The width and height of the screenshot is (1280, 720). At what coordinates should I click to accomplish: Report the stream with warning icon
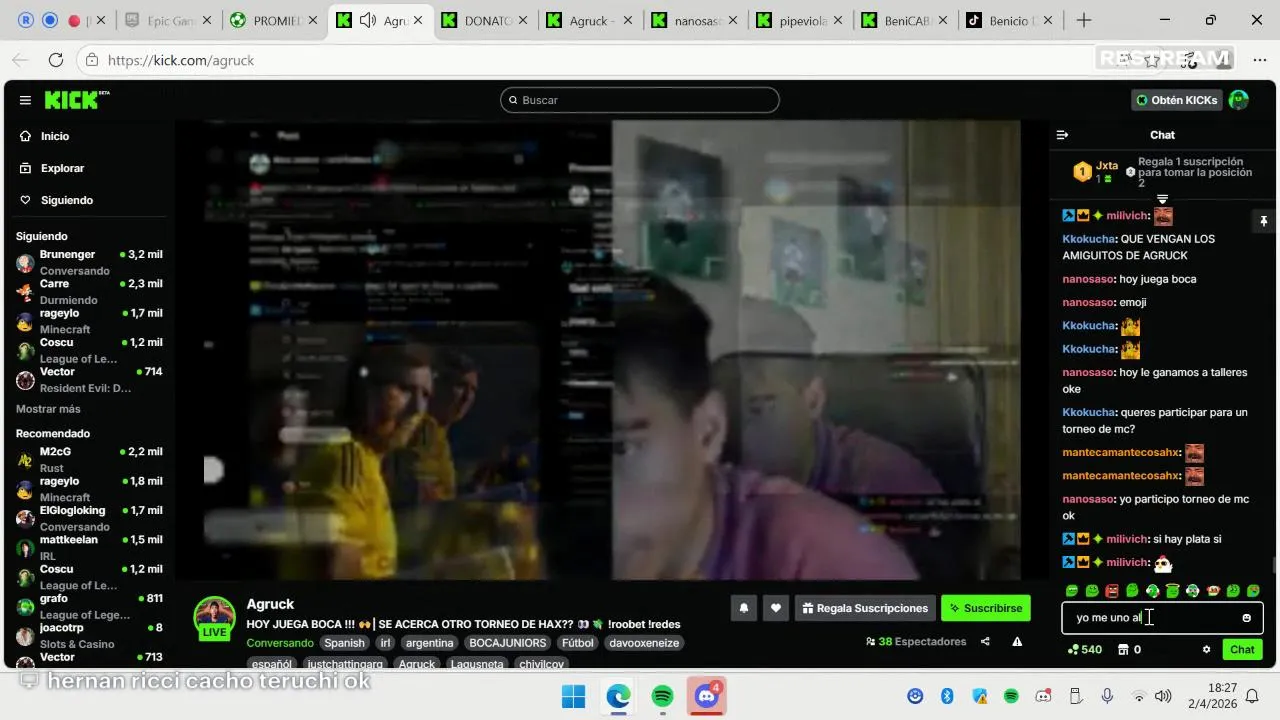click(1017, 642)
